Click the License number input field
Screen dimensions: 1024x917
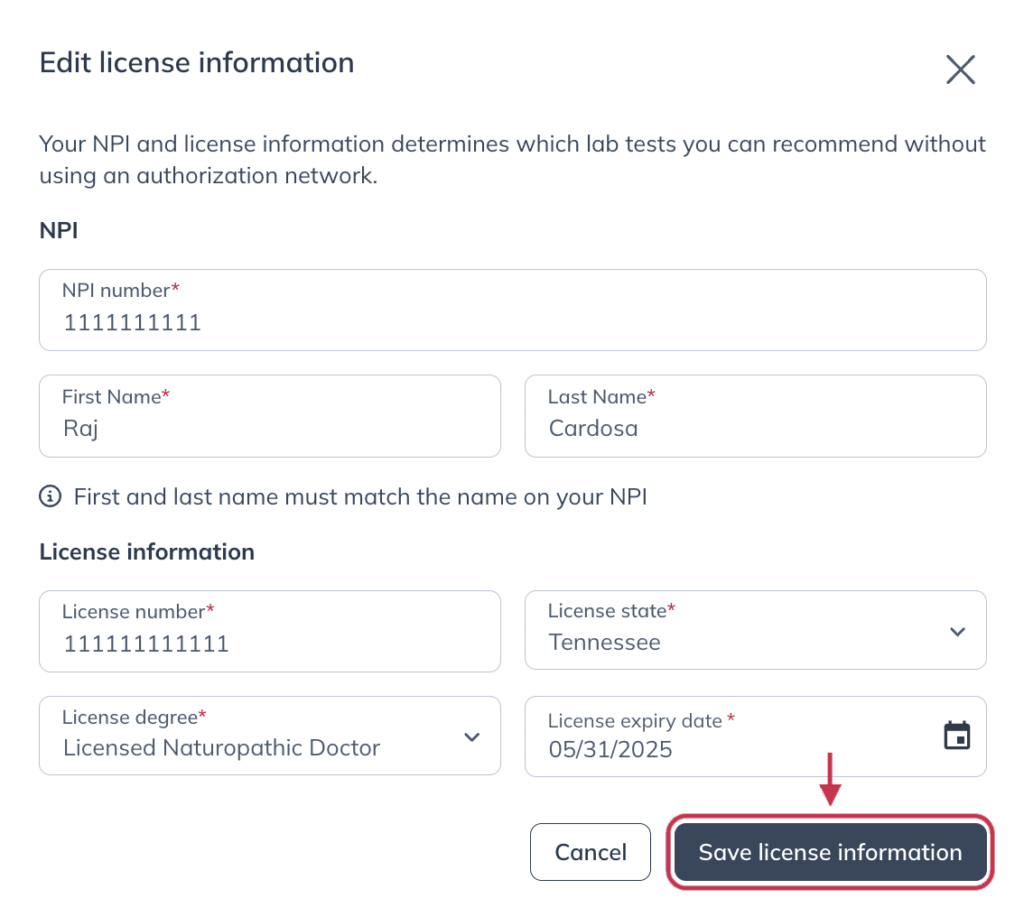coord(270,632)
